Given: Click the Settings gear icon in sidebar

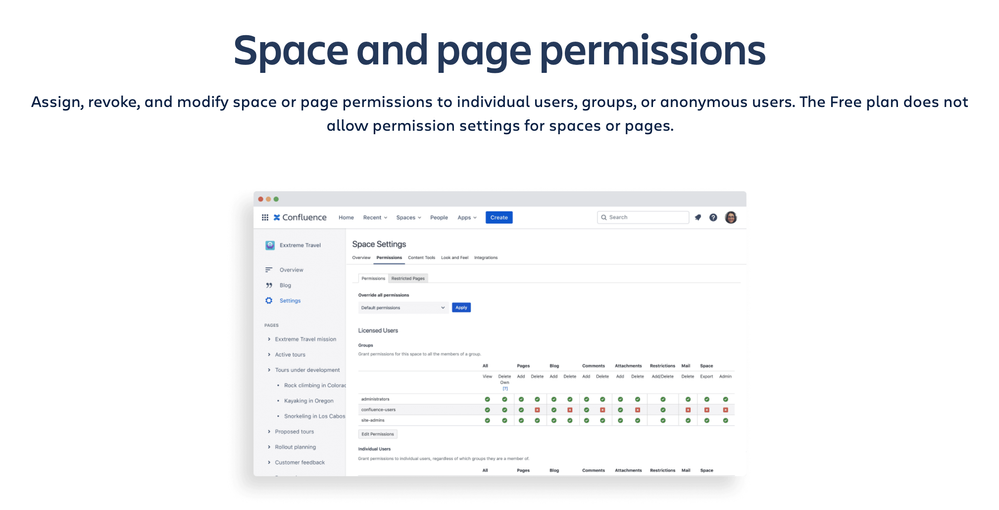Looking at the screenshot, I should click(x=269, y=300).
